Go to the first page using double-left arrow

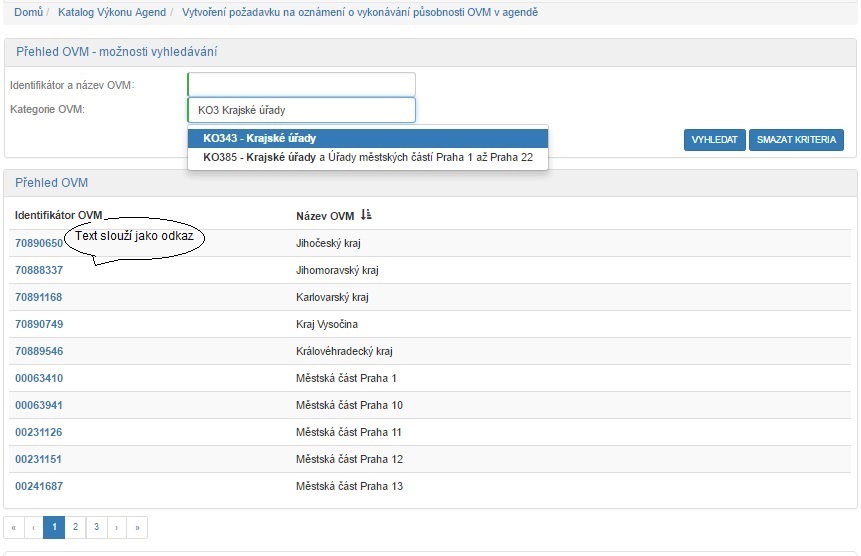tap(14, 527)
